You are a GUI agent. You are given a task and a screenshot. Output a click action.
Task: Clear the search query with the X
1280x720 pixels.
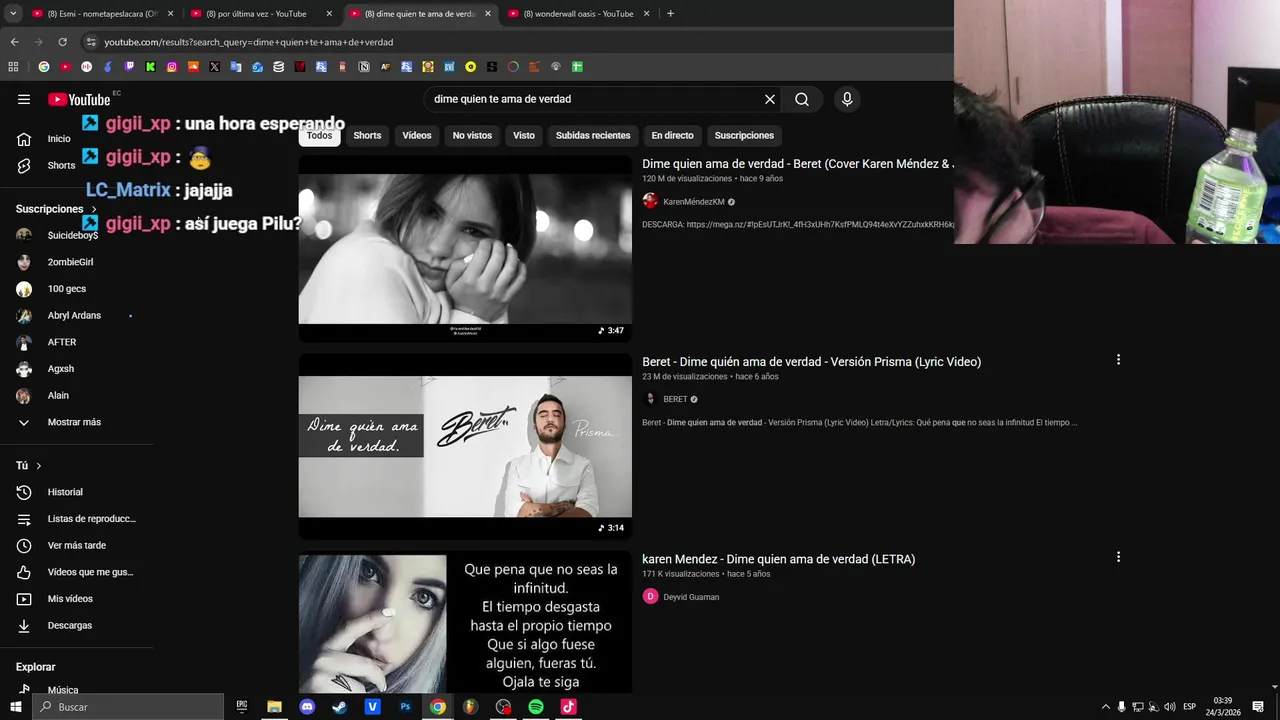(x=770, y=99)
